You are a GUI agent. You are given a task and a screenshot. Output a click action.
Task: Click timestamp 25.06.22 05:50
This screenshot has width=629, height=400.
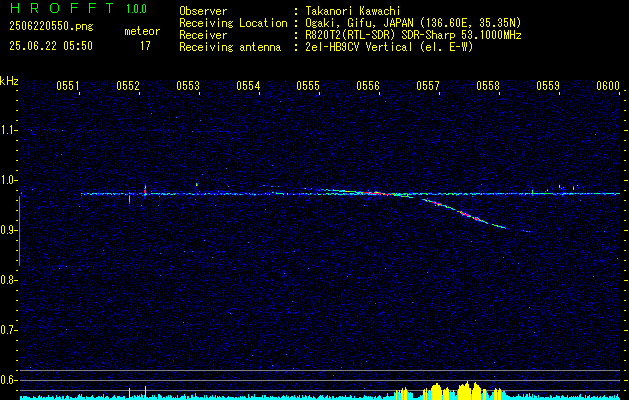[51, 46]
